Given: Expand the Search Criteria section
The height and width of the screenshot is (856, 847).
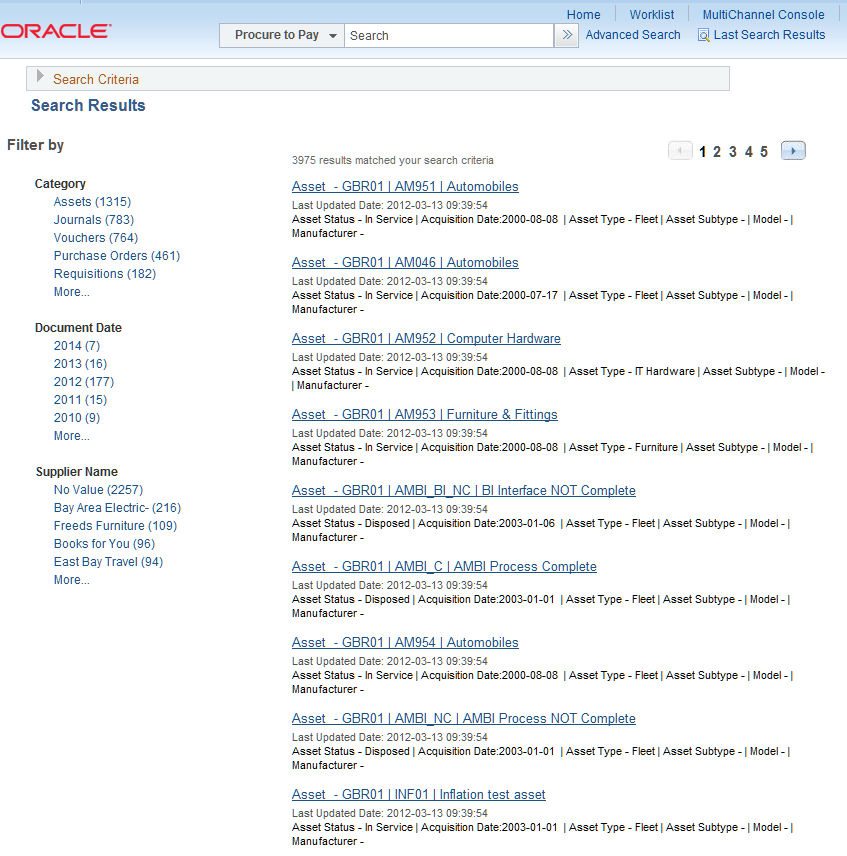Looking at the screenshot, I should point(40,76).
